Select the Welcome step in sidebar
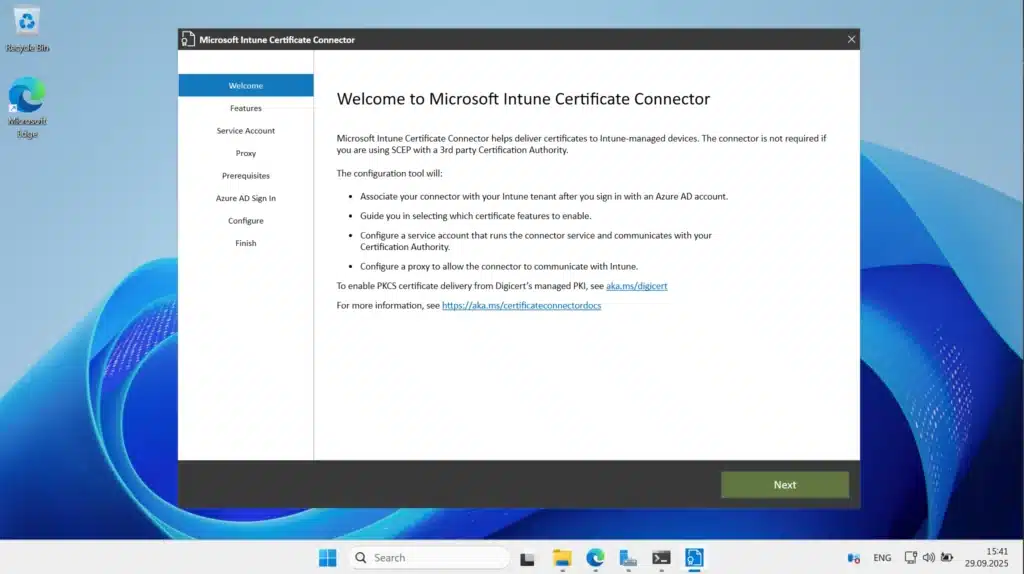The width and height of the screenshot is (1024, 574). [x=246, y=86]
